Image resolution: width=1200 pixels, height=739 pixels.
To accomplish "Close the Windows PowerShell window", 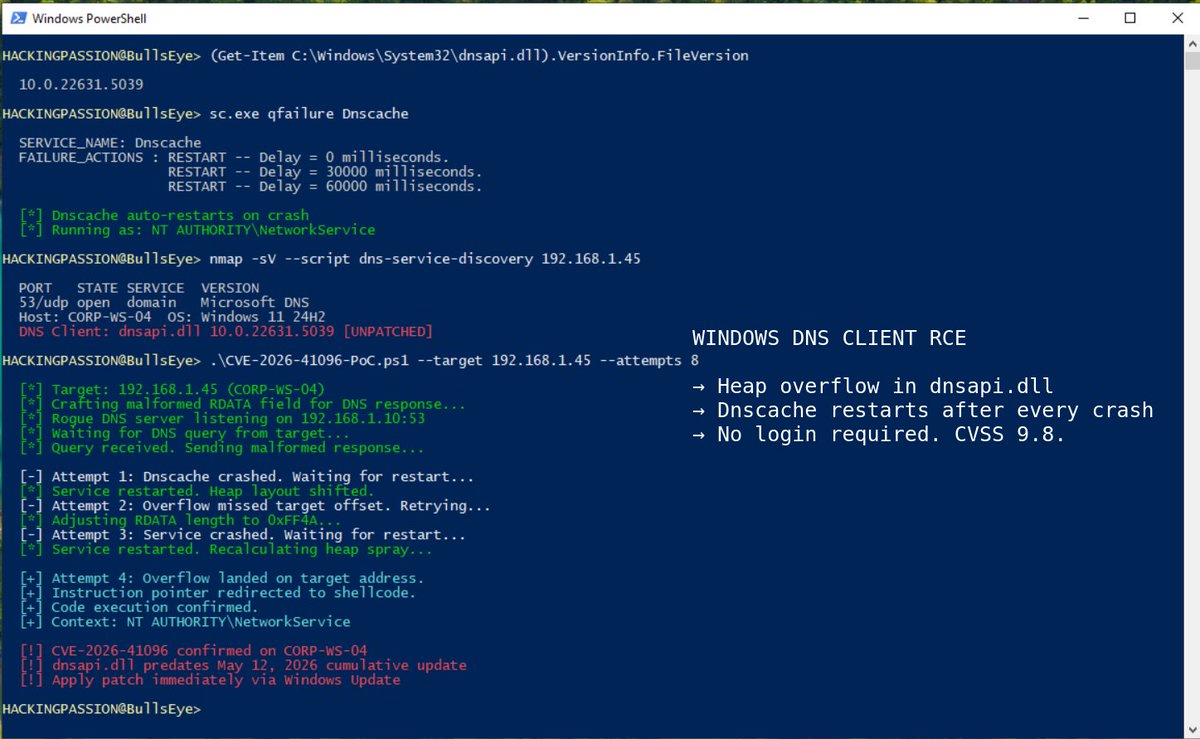I will coord(1176,18).
